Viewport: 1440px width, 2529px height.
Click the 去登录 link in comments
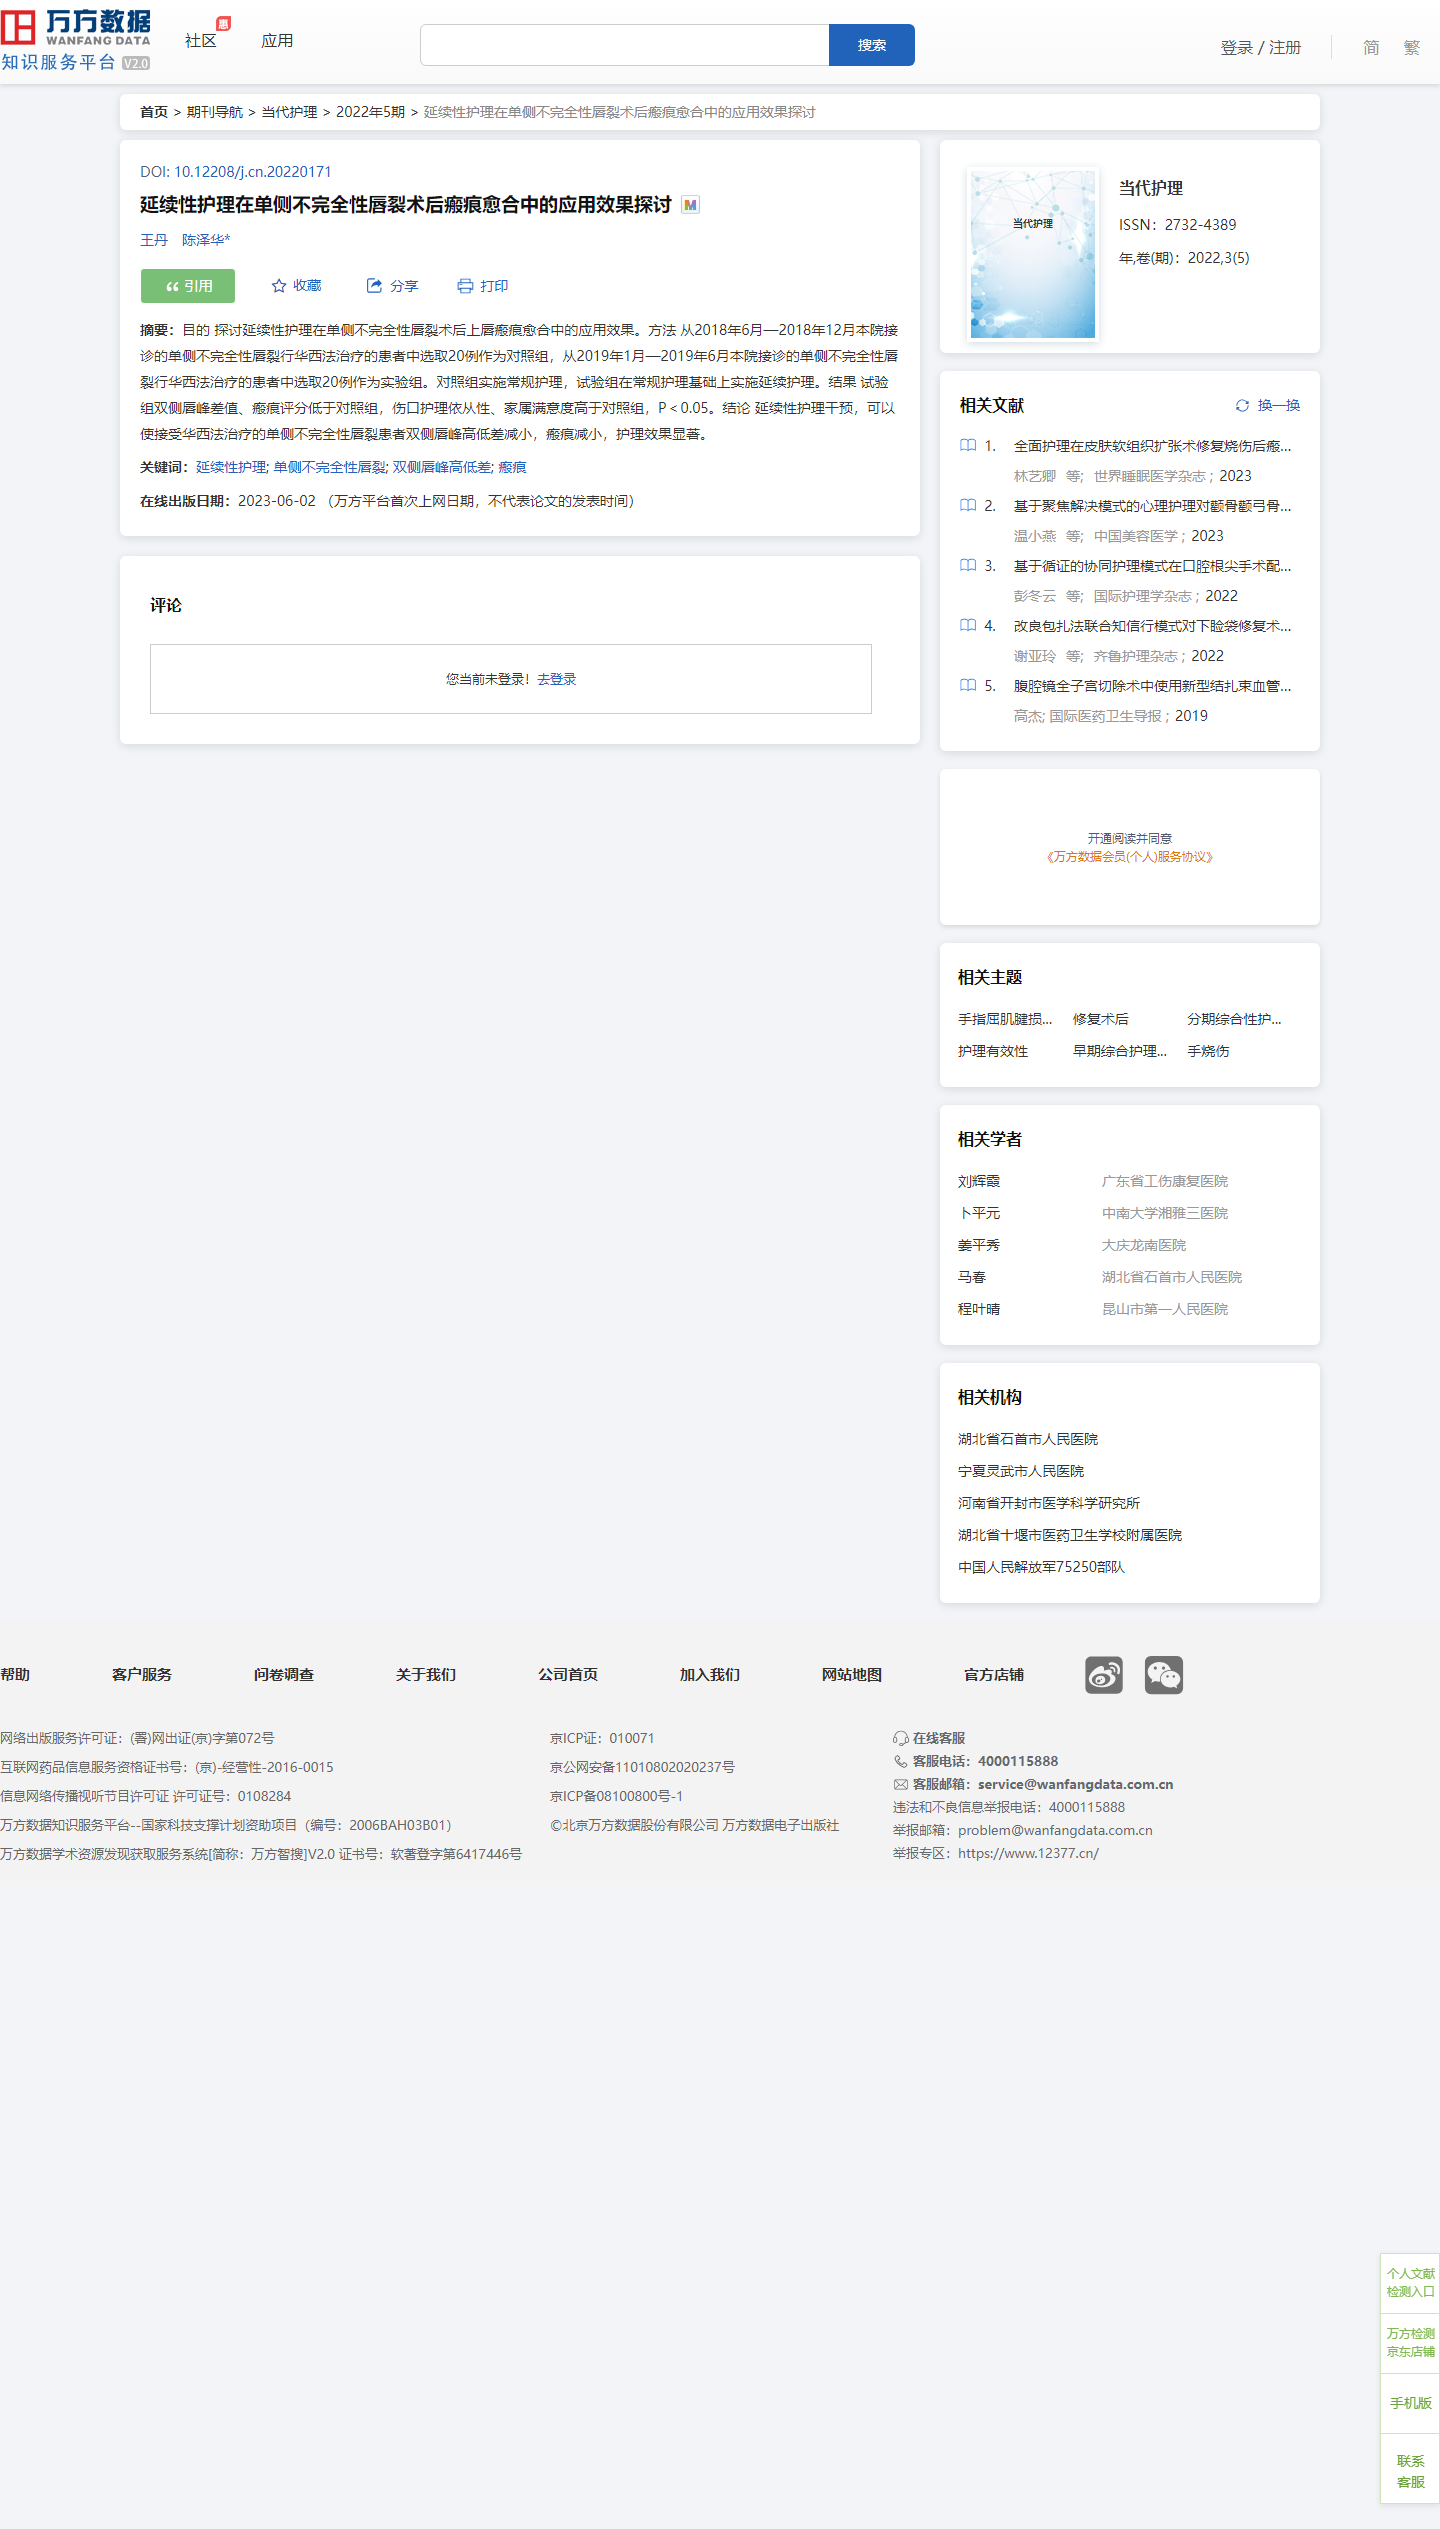[x=556, y=679]
